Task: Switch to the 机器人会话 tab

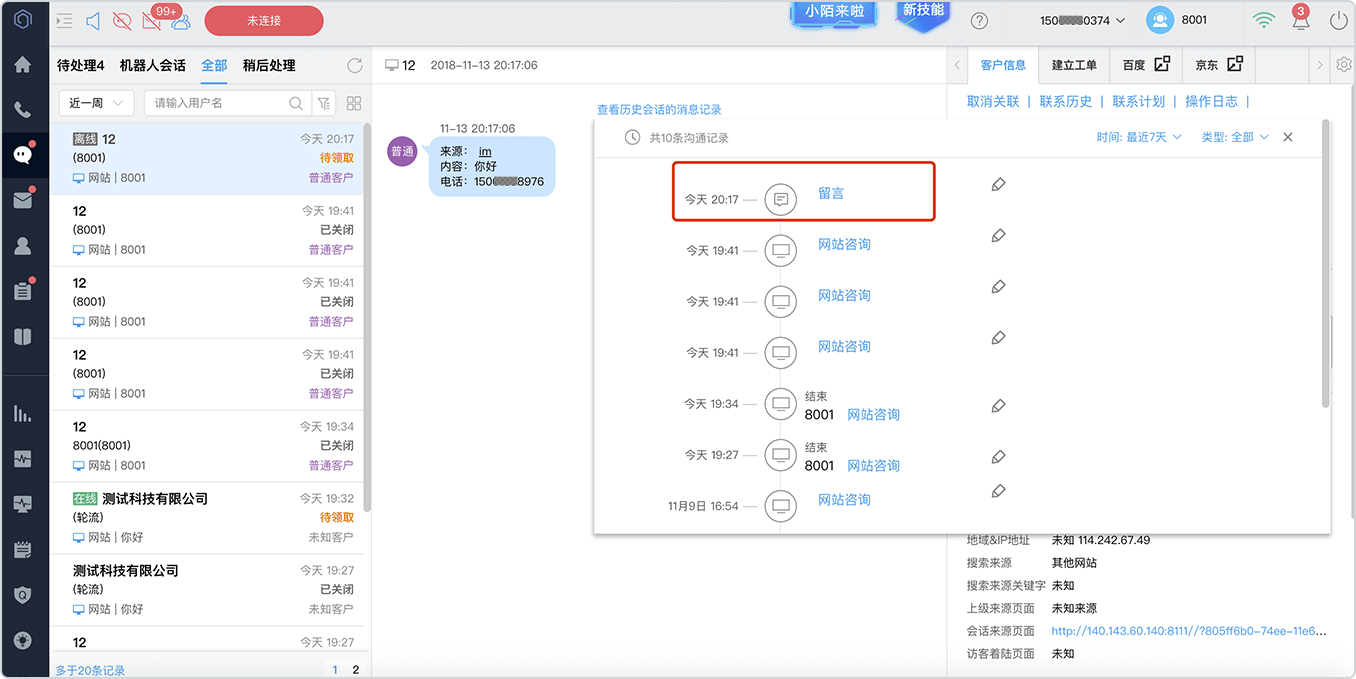Action: point(152,65)
